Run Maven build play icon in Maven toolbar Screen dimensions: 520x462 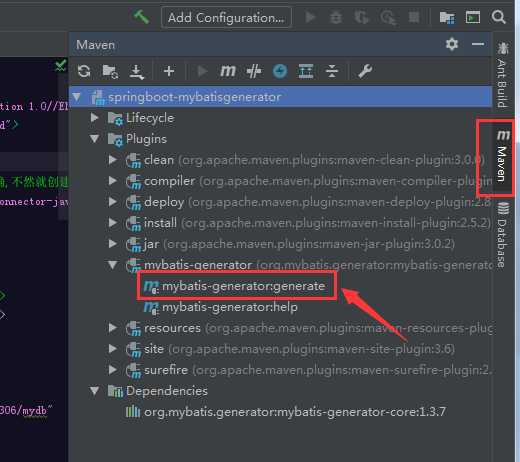[202, 71]
